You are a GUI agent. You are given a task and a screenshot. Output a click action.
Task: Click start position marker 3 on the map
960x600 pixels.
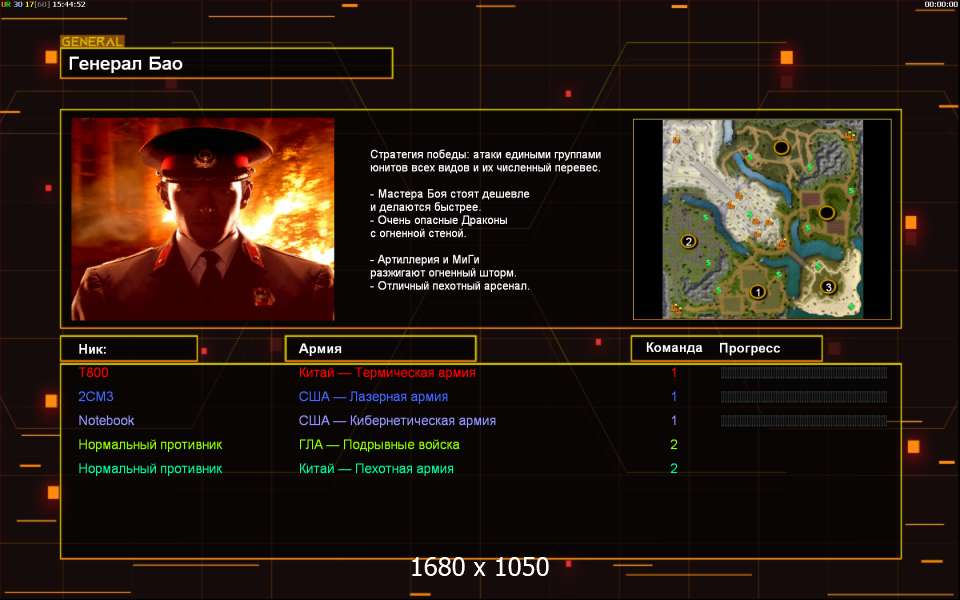(828, 287)
